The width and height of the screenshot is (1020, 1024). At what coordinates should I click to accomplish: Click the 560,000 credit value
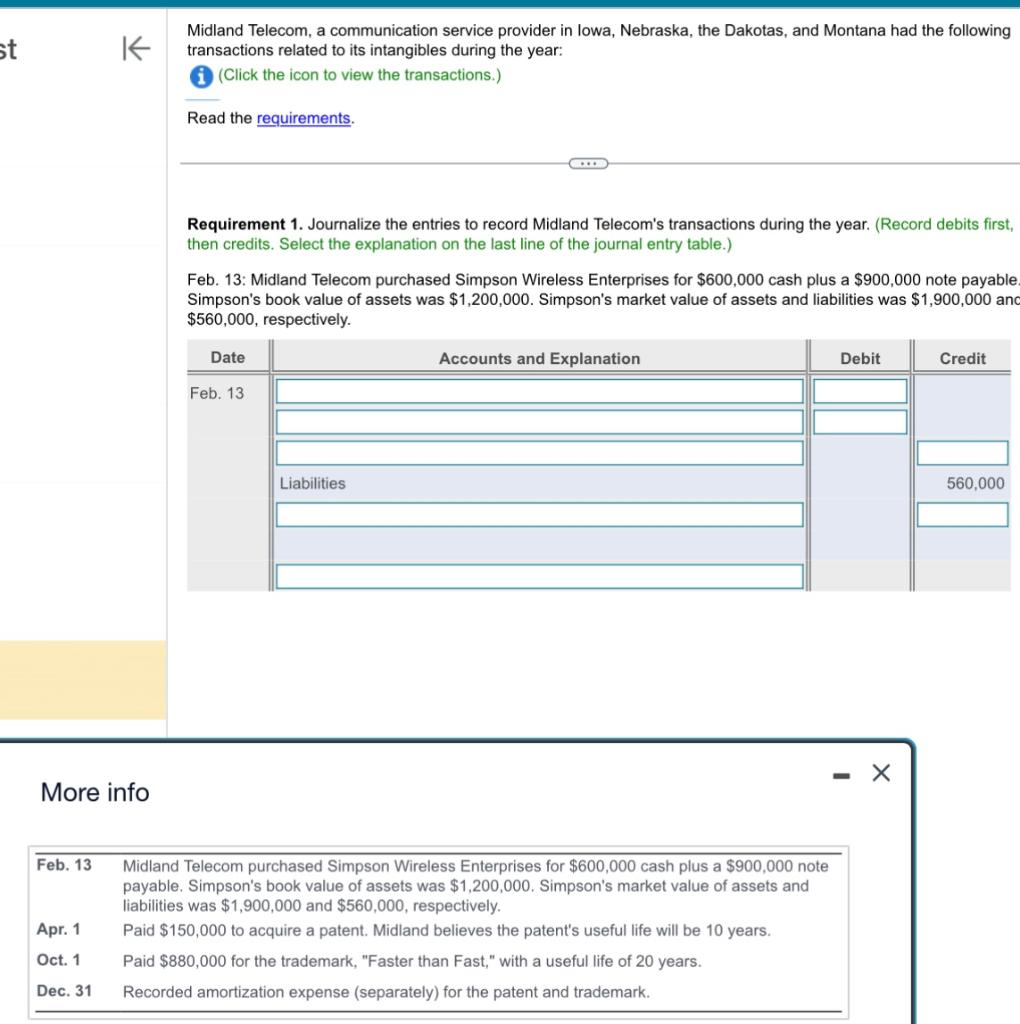click(976, 483)
